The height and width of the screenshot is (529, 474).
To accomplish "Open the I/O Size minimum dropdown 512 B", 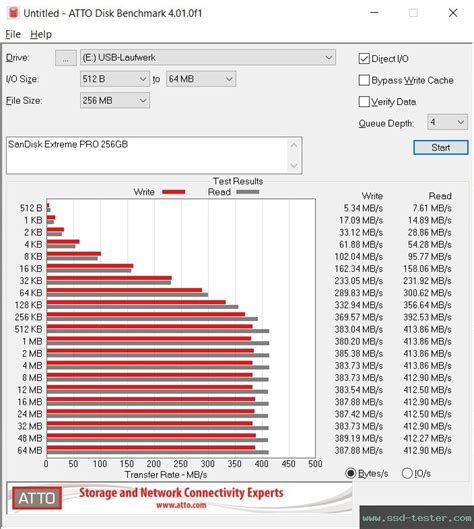I will (x=115, y=79).
